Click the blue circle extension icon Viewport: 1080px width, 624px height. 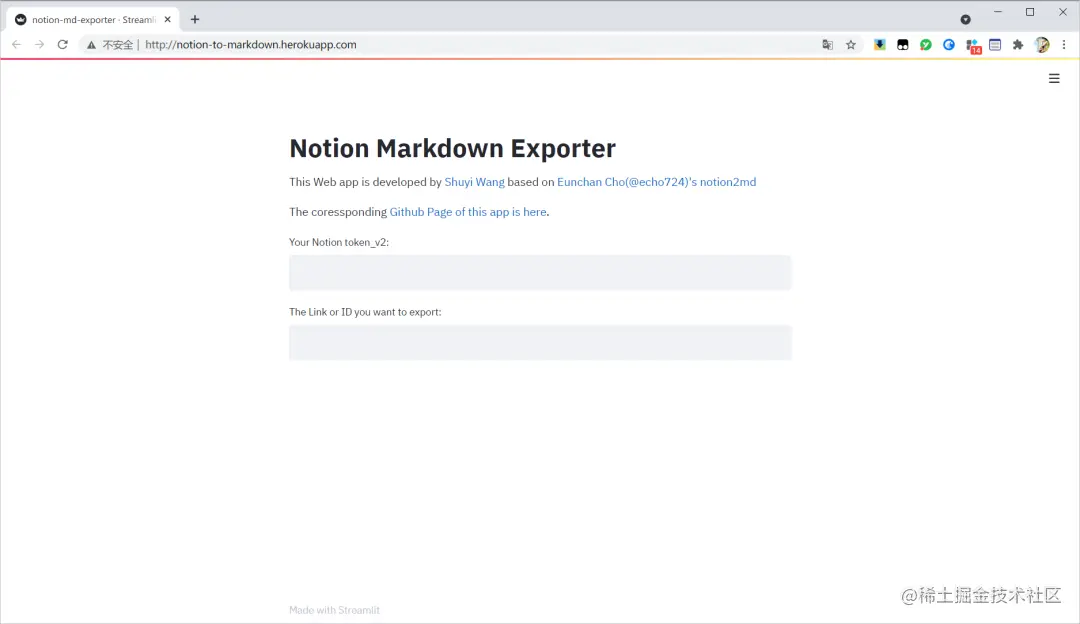pos(948,45)
